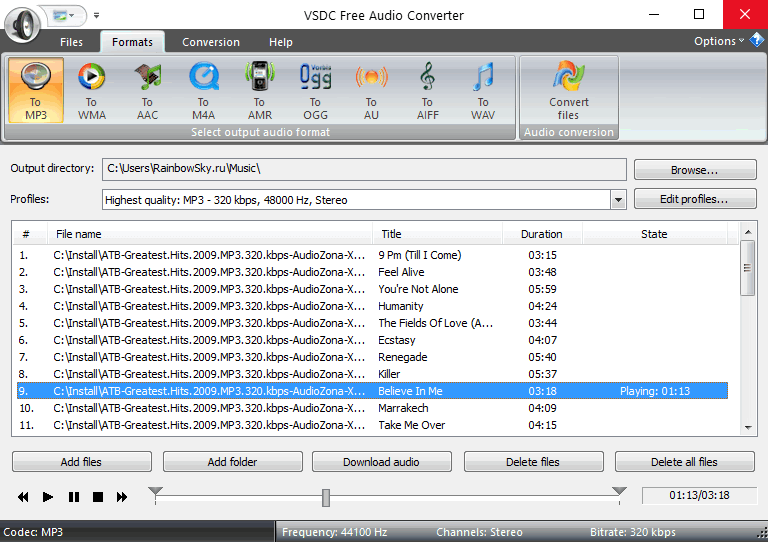The height and width of the screenshot is (542, 768).
Task: Browse for an output directory
Action: pyautogui.click(x=695, y=170)
